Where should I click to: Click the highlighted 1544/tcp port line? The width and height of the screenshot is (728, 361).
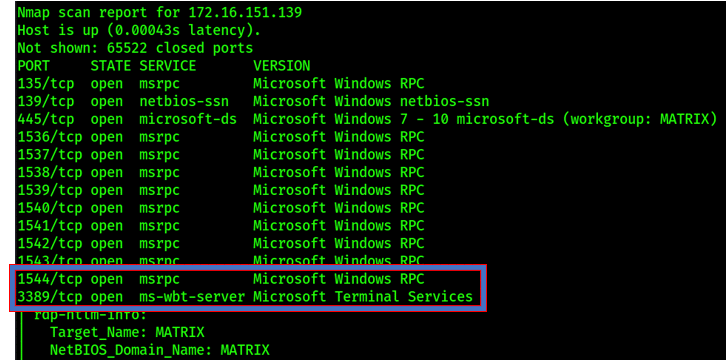pyautogui.click(x=221, y=279)
